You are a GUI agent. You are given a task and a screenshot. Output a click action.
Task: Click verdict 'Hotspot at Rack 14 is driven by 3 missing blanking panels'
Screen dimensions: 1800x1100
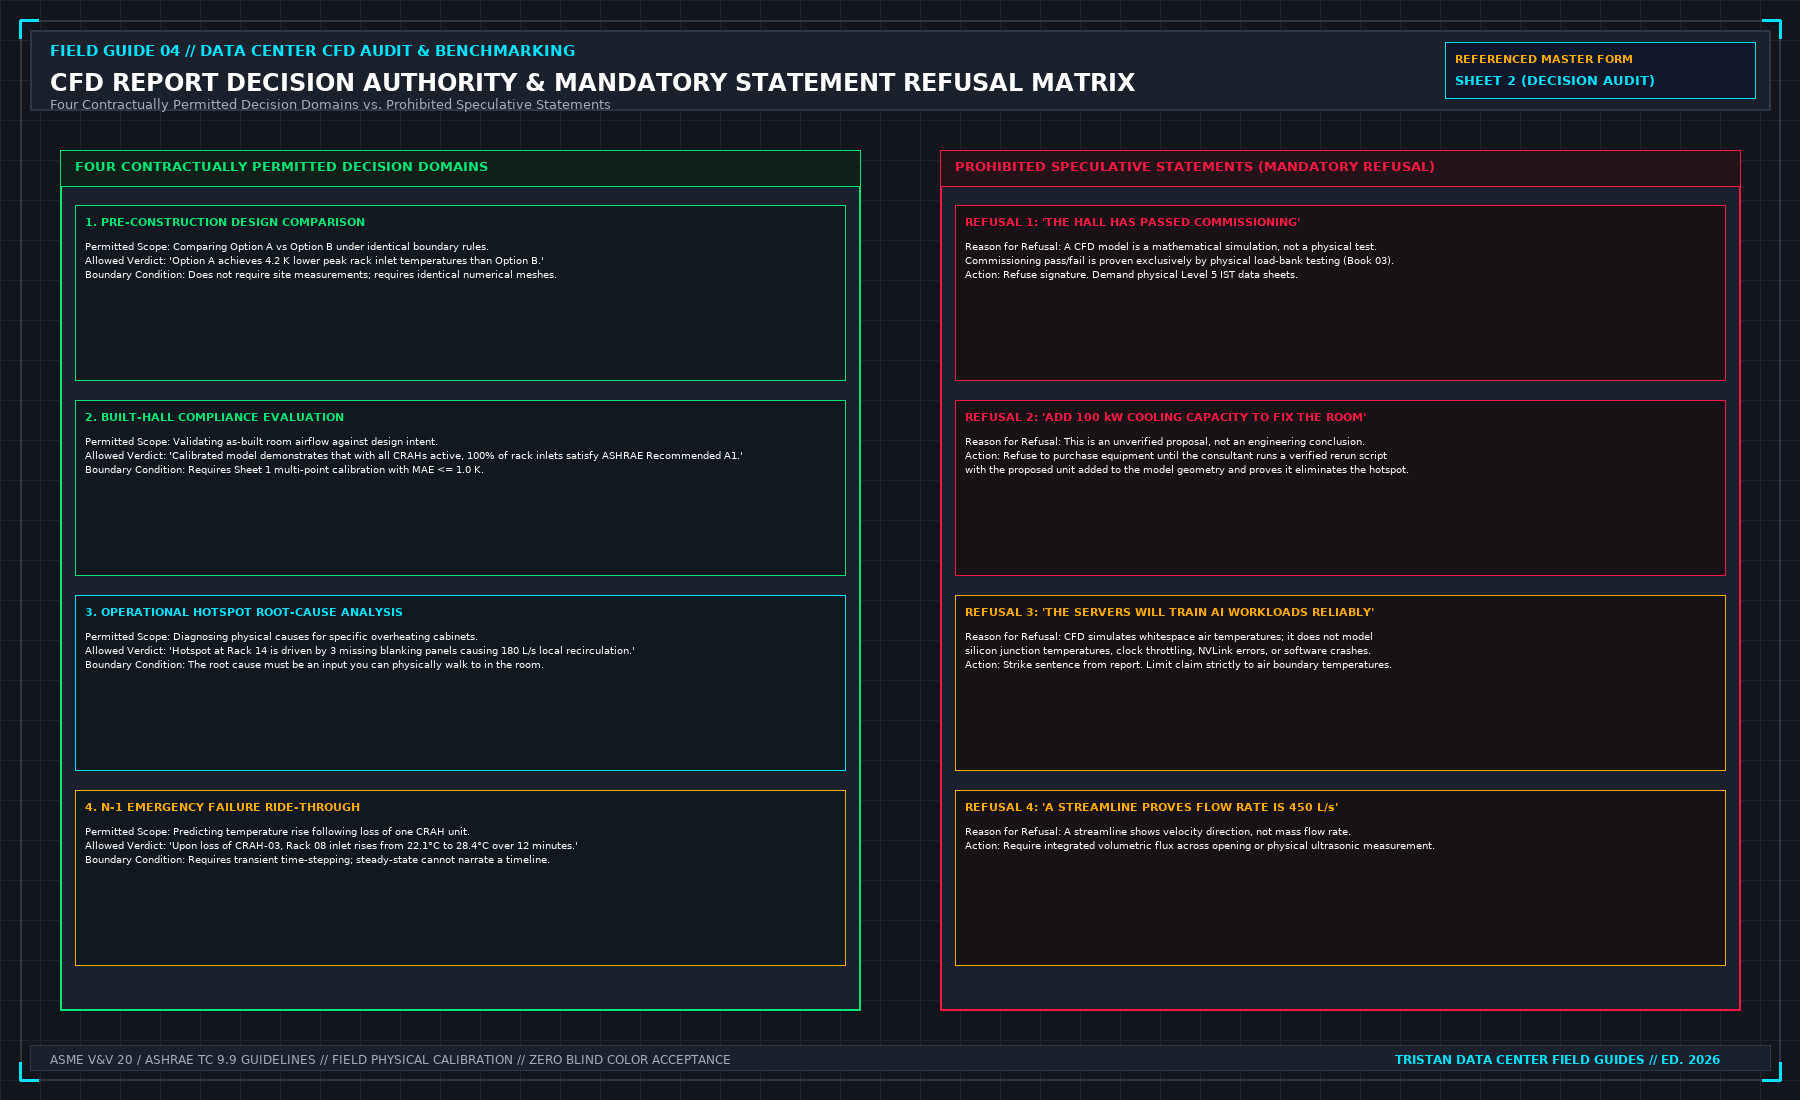pyautogui.click(x=360, y=651)
